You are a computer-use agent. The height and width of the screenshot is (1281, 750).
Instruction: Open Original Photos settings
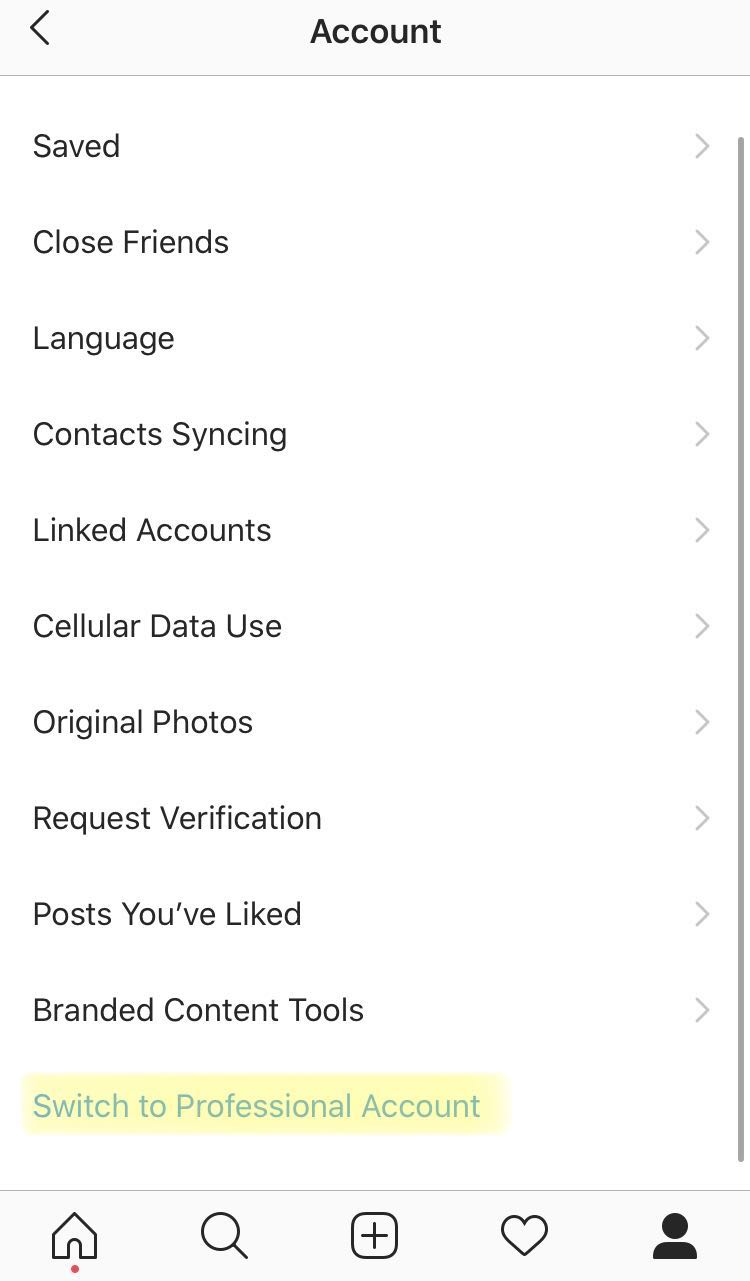pyautogui.click(x=143, y=722)
